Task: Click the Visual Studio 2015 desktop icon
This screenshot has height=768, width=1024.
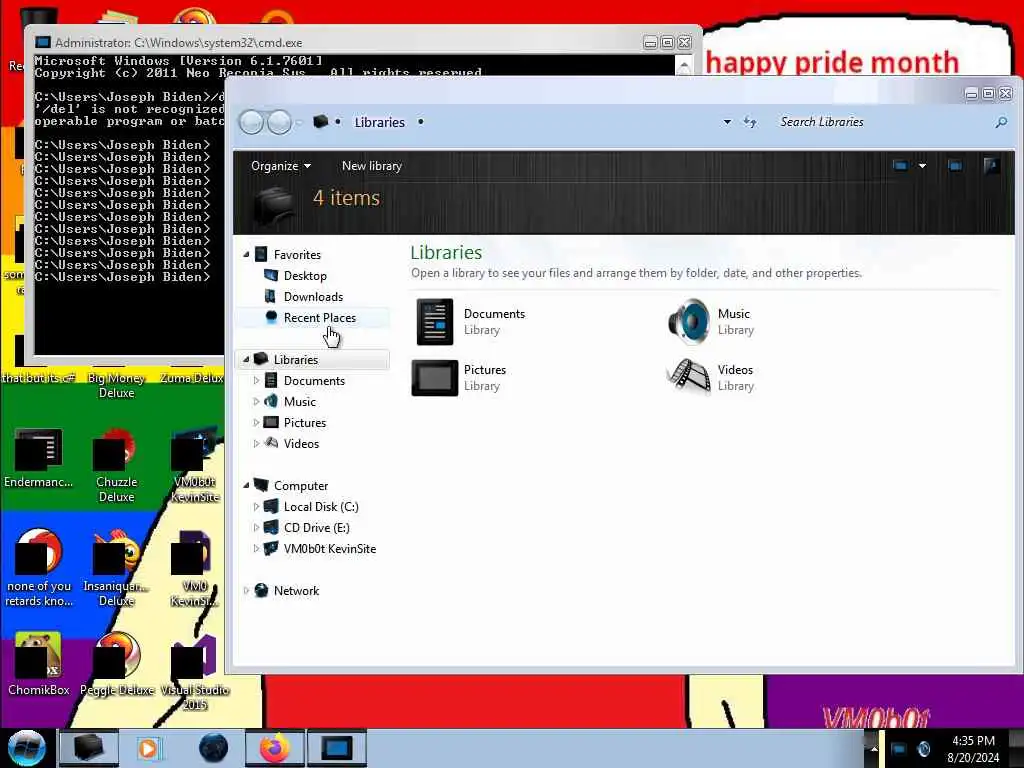Action: point(195,673)
